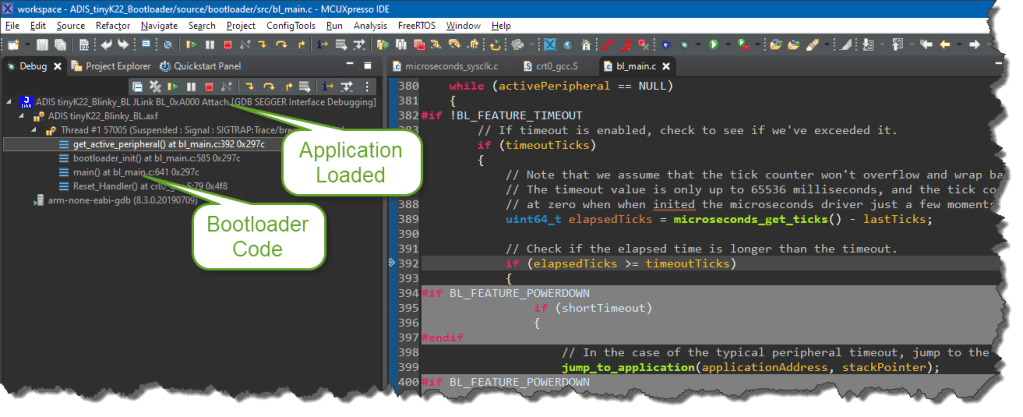This screenshot has height=417, width=1023.
Task: Click the pencil Search toolbar icon
Action: [x=812, y=44]
